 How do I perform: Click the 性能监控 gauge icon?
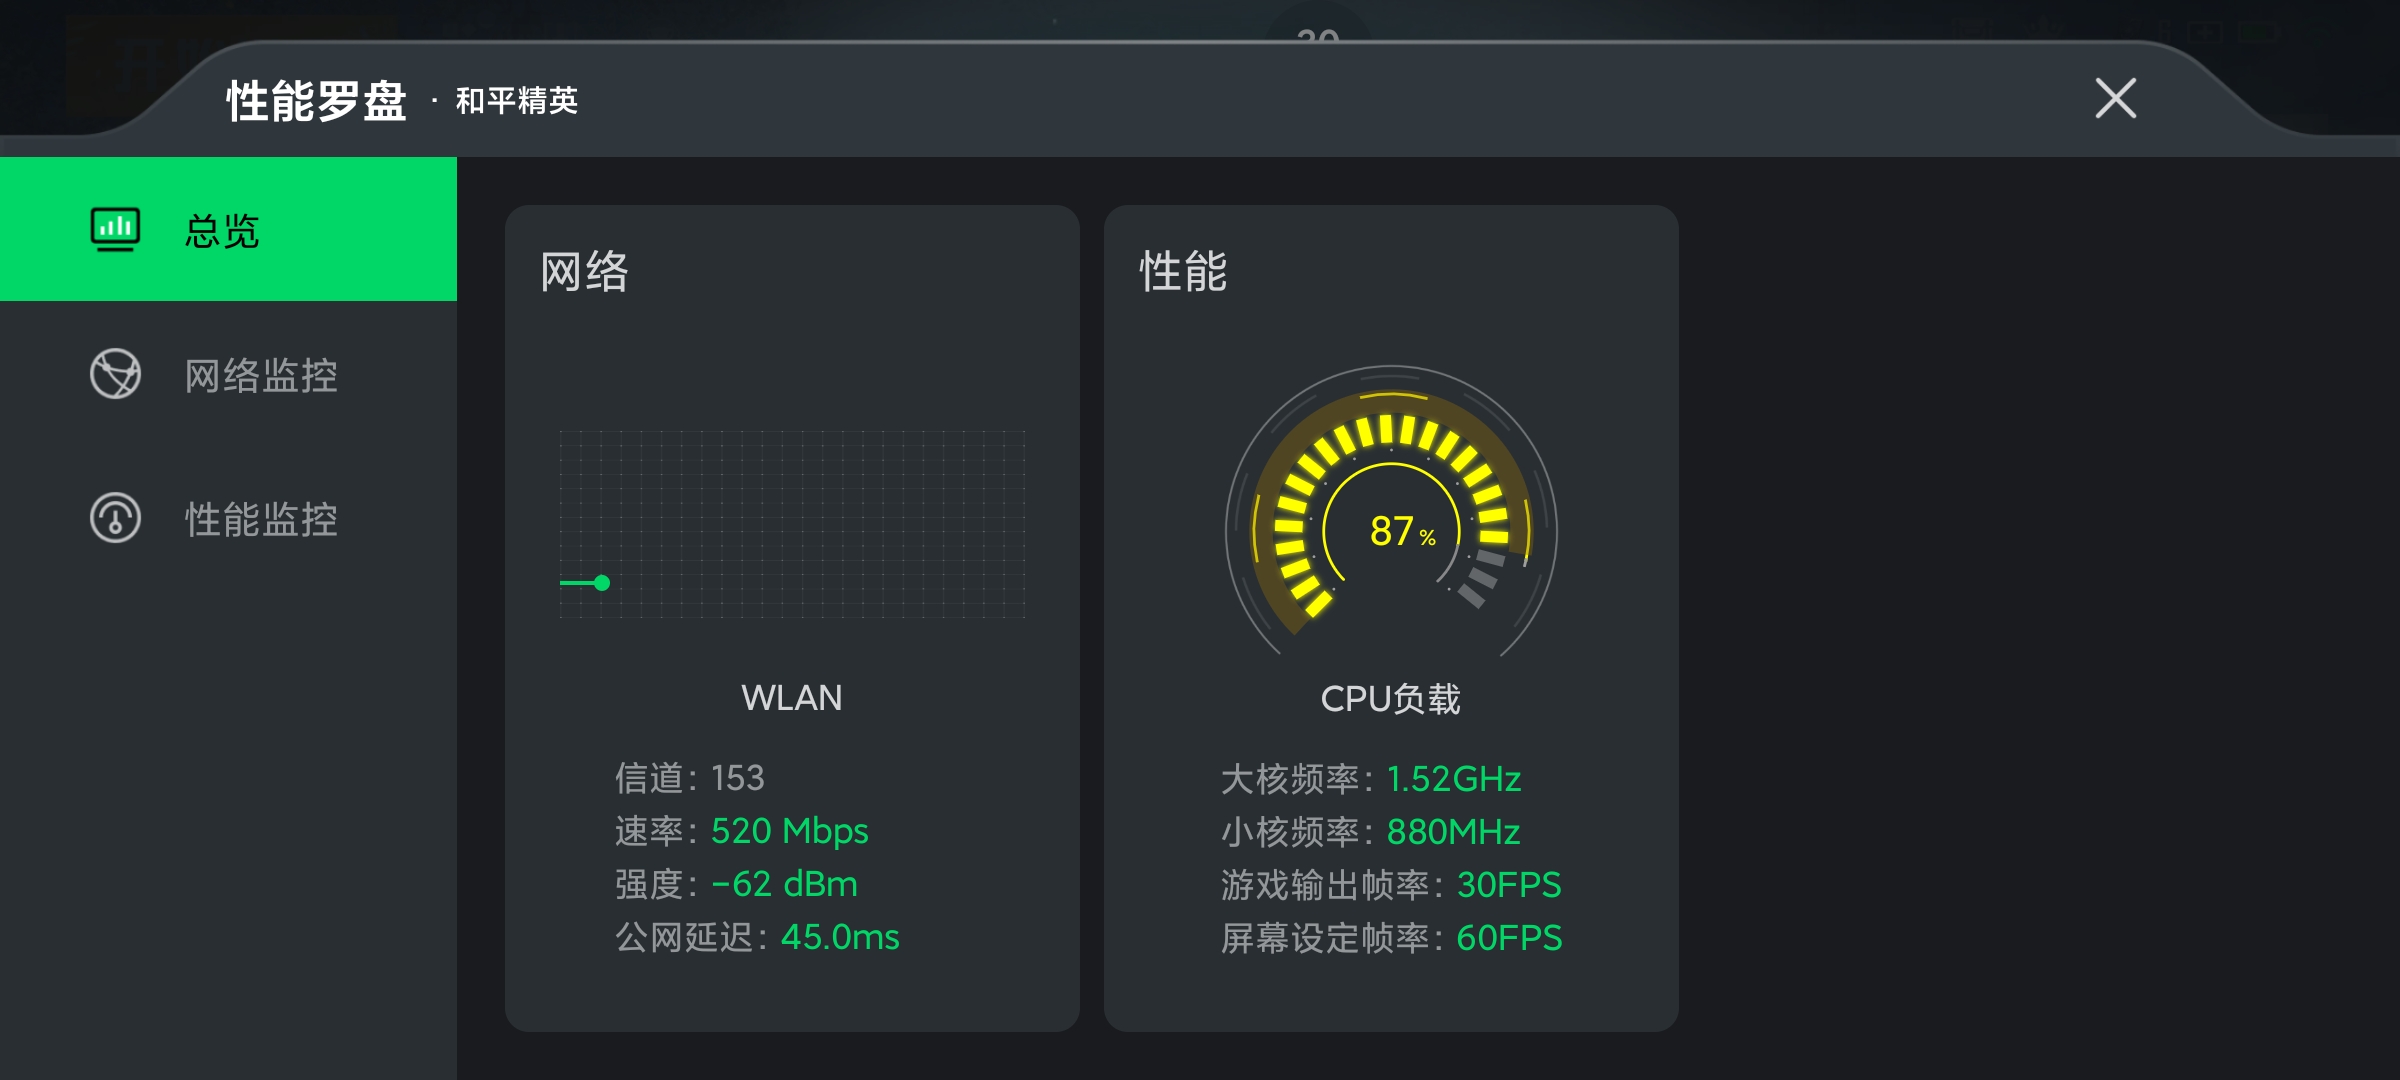(115, 518)
